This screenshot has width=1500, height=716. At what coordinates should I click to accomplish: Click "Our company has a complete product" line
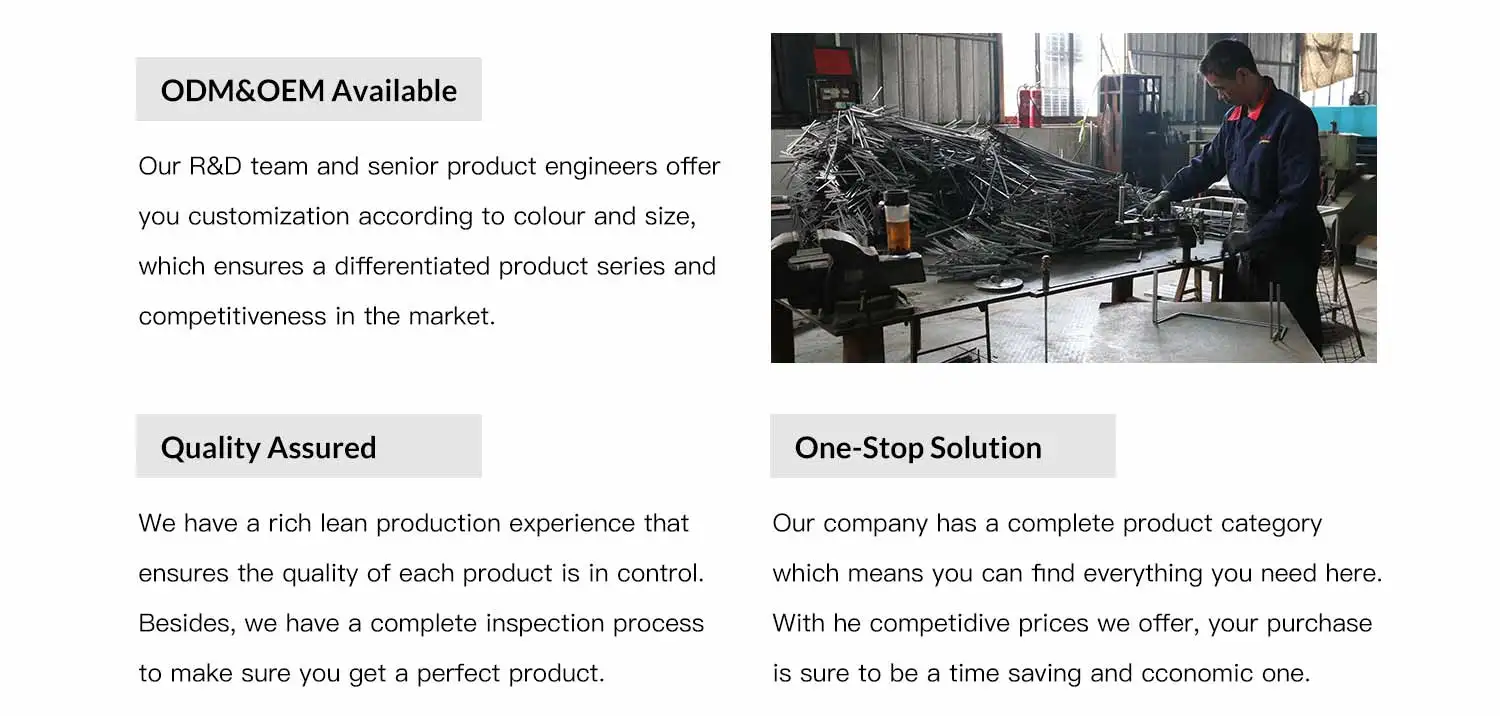1046,523
